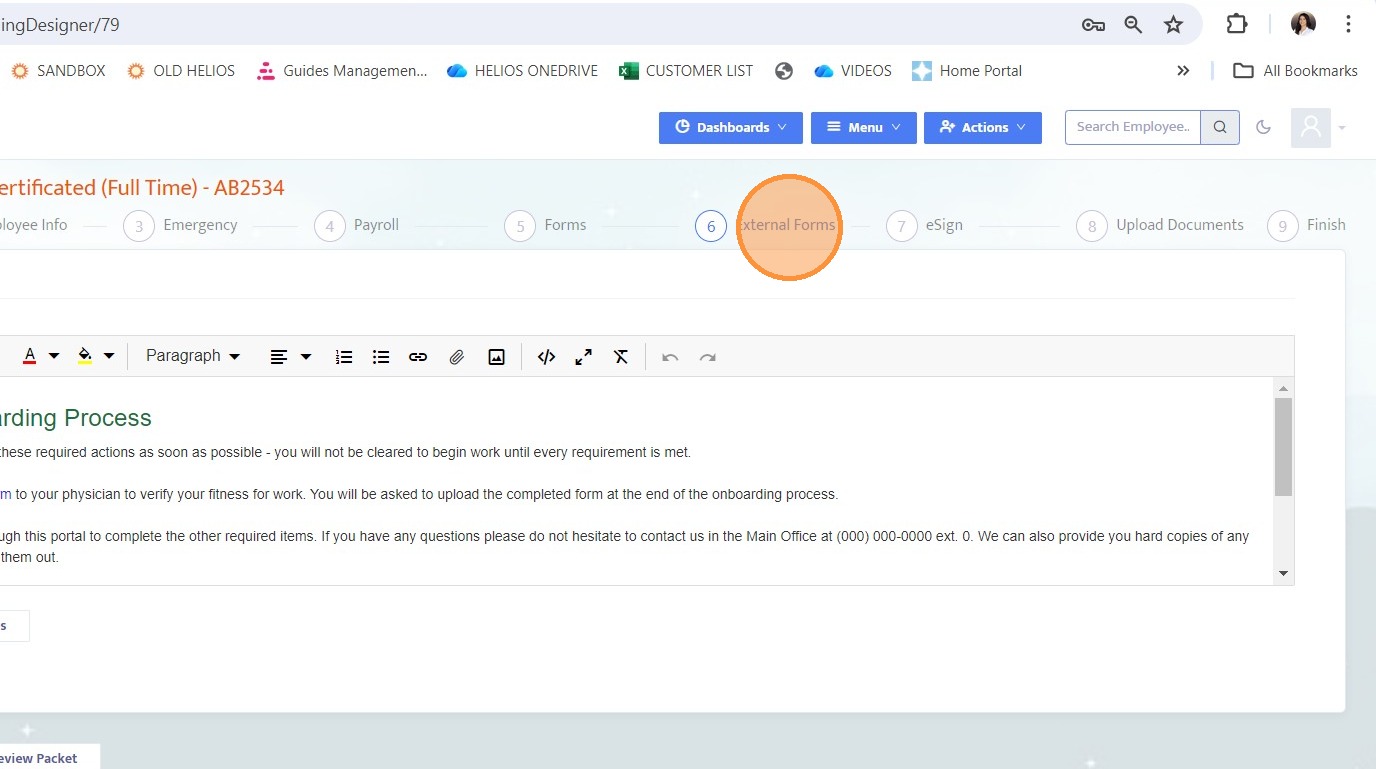This screenshot has height=769, width=1376.
Task: Go to step 8 Upload Documents
Action: pos(1160,225)
